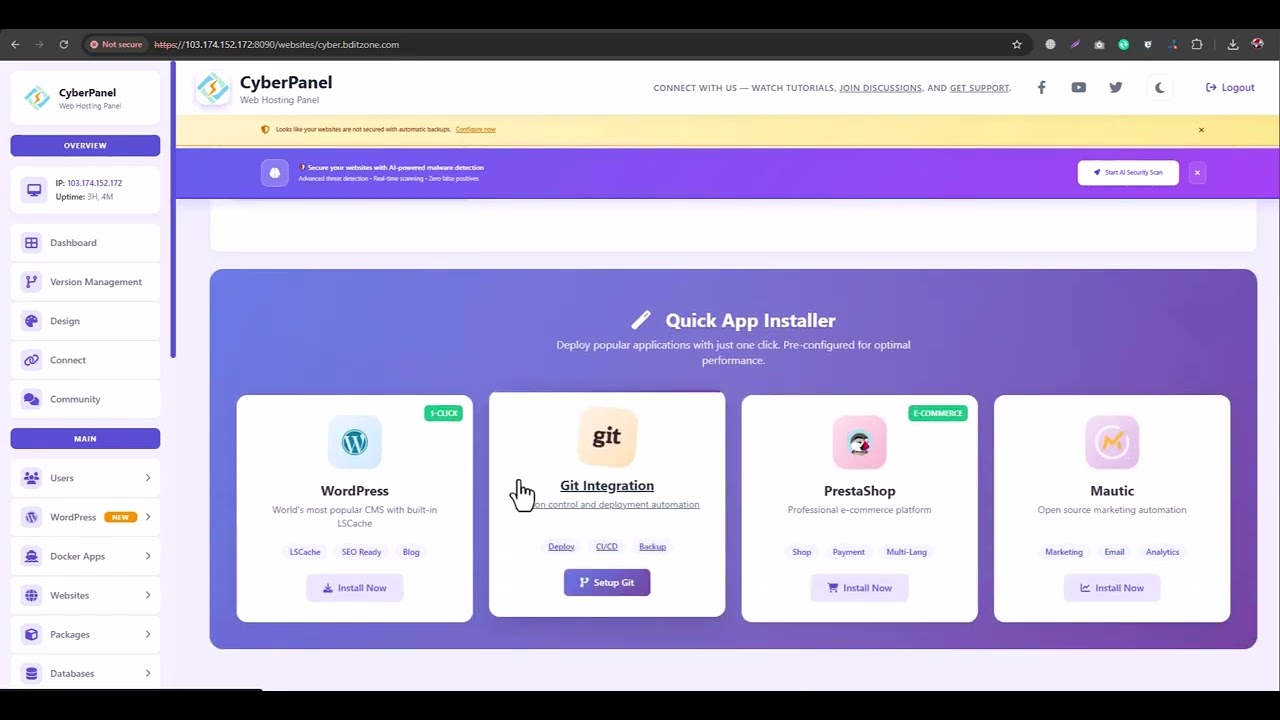Screen dimensions: 1280x720
Task: Open the browser extensions puzzle icon
Action: point(1197,44)
